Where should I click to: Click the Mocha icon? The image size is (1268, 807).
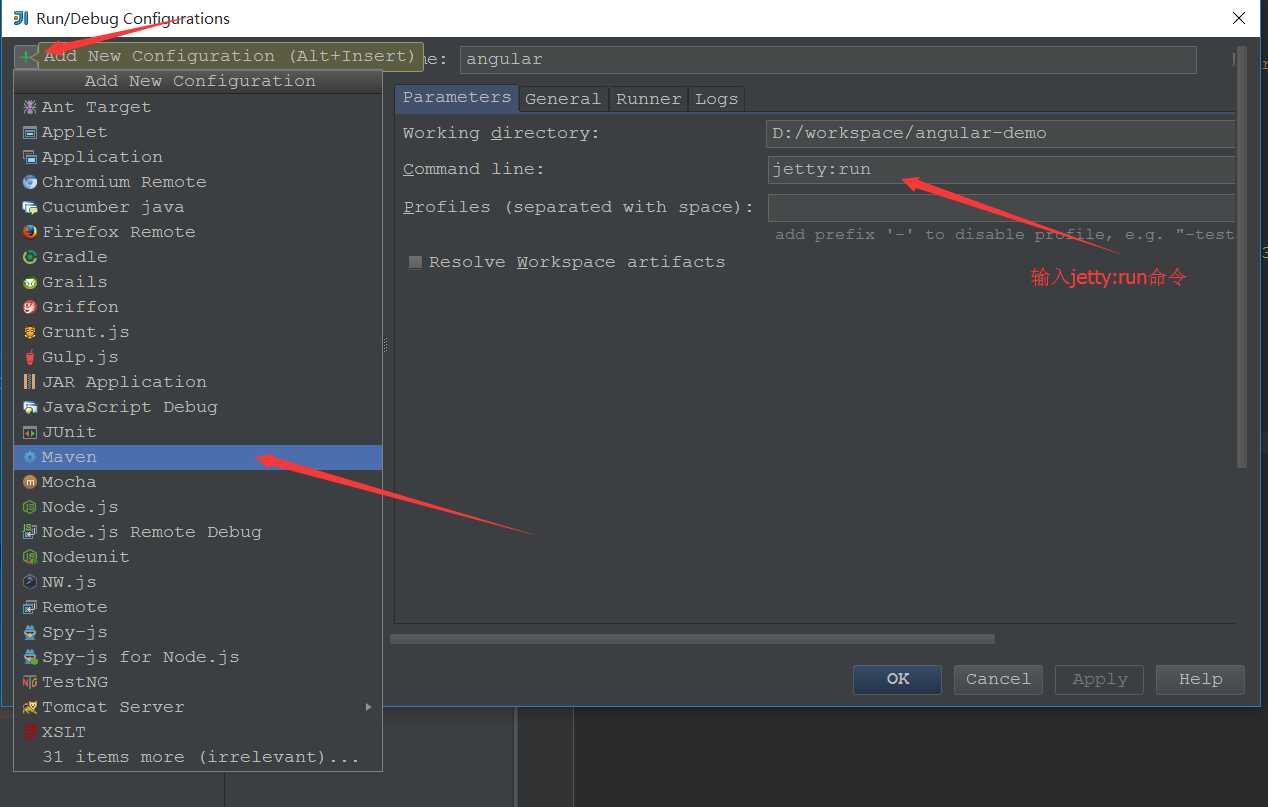(30, 482)
